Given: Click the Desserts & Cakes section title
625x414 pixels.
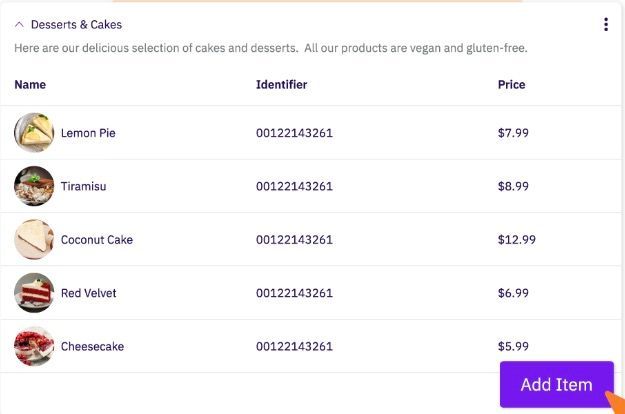Looking at the screenshot, I should (76, 25).
